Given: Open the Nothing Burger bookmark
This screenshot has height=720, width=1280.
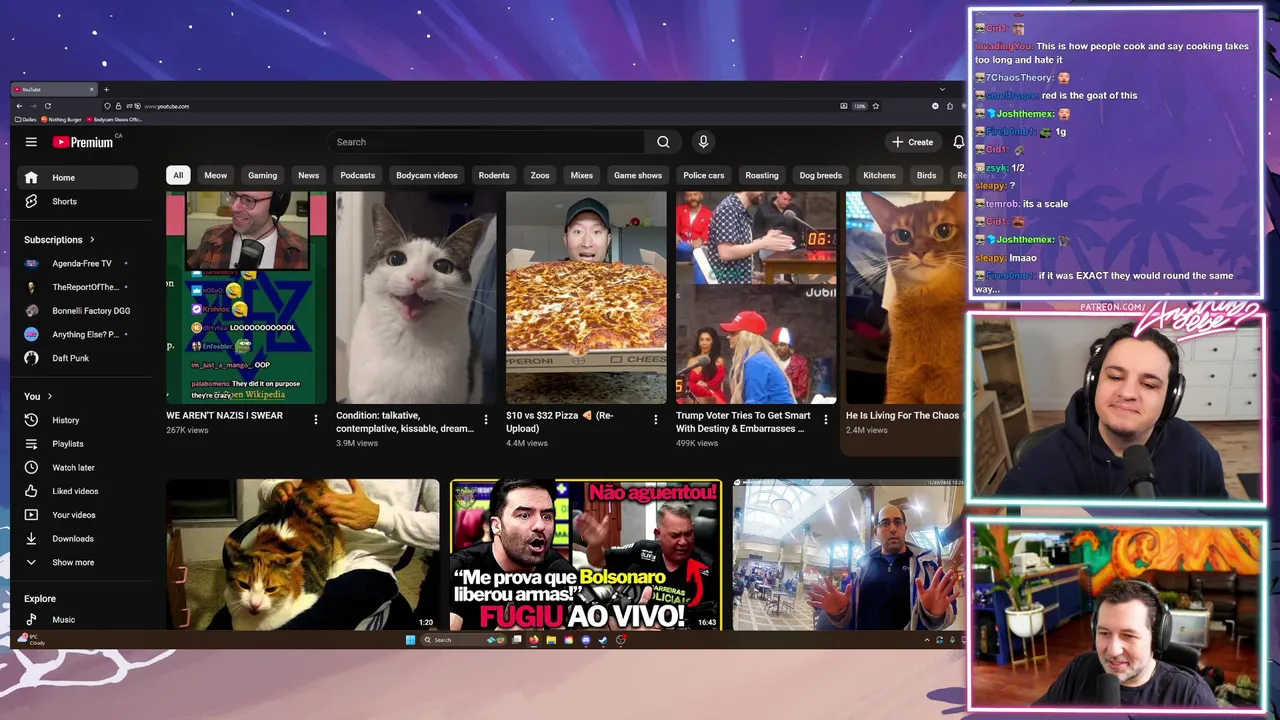Looking at the screenshot, I should [x=62, y=119].
